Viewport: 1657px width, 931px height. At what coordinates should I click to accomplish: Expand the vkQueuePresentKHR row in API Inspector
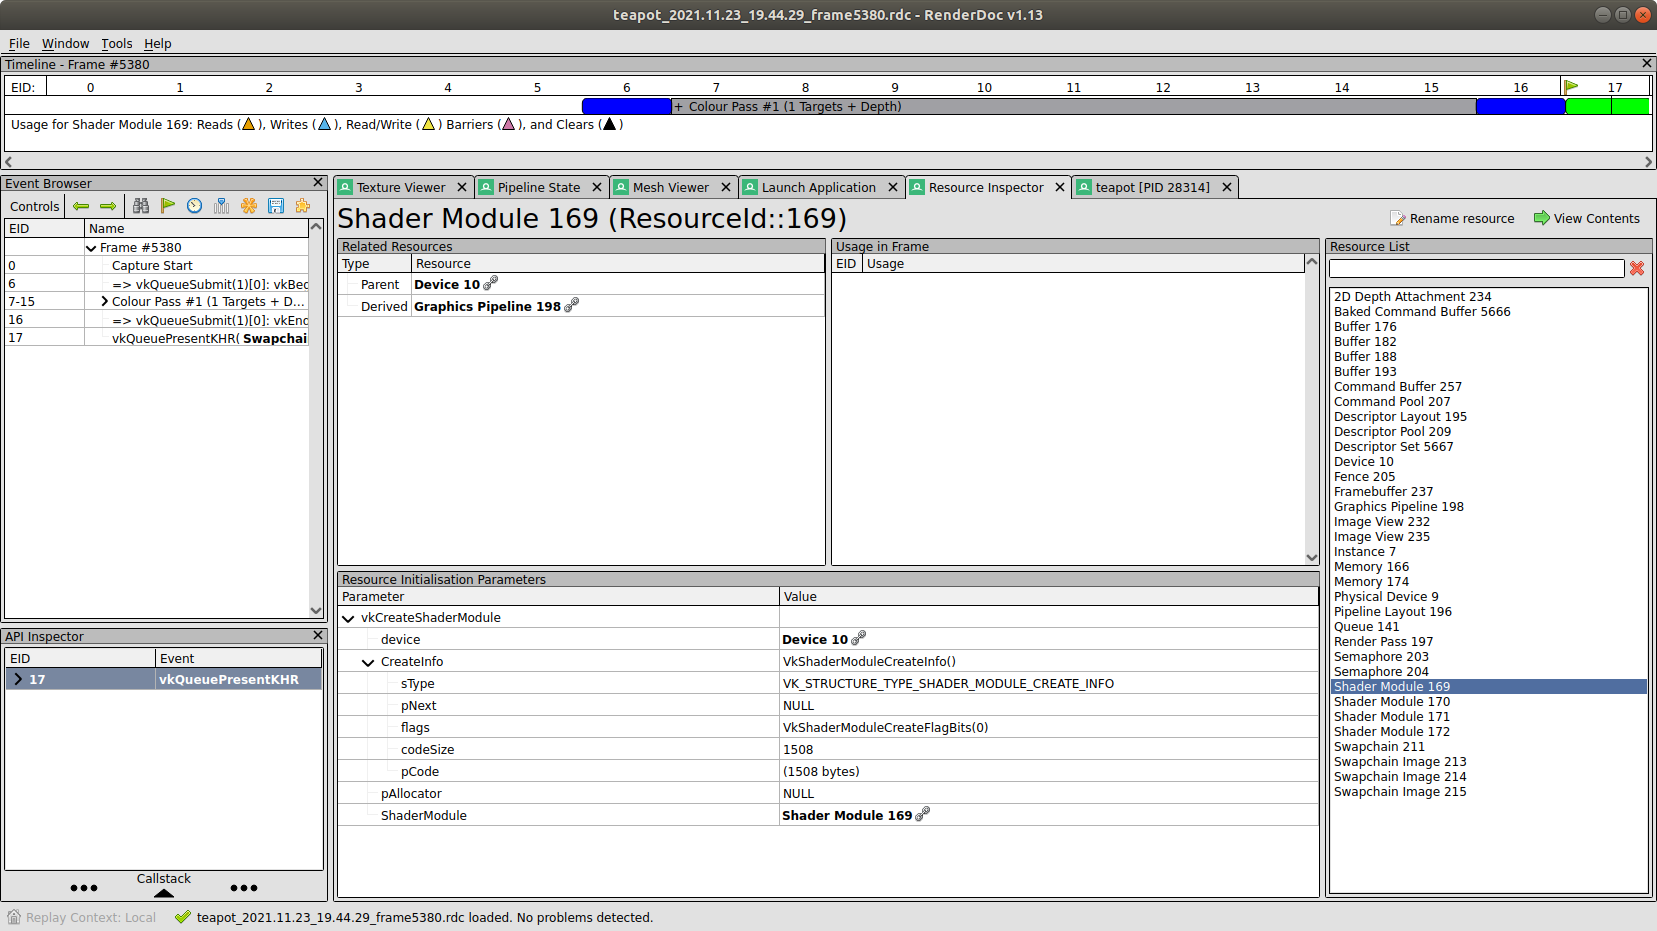[18, 680]
